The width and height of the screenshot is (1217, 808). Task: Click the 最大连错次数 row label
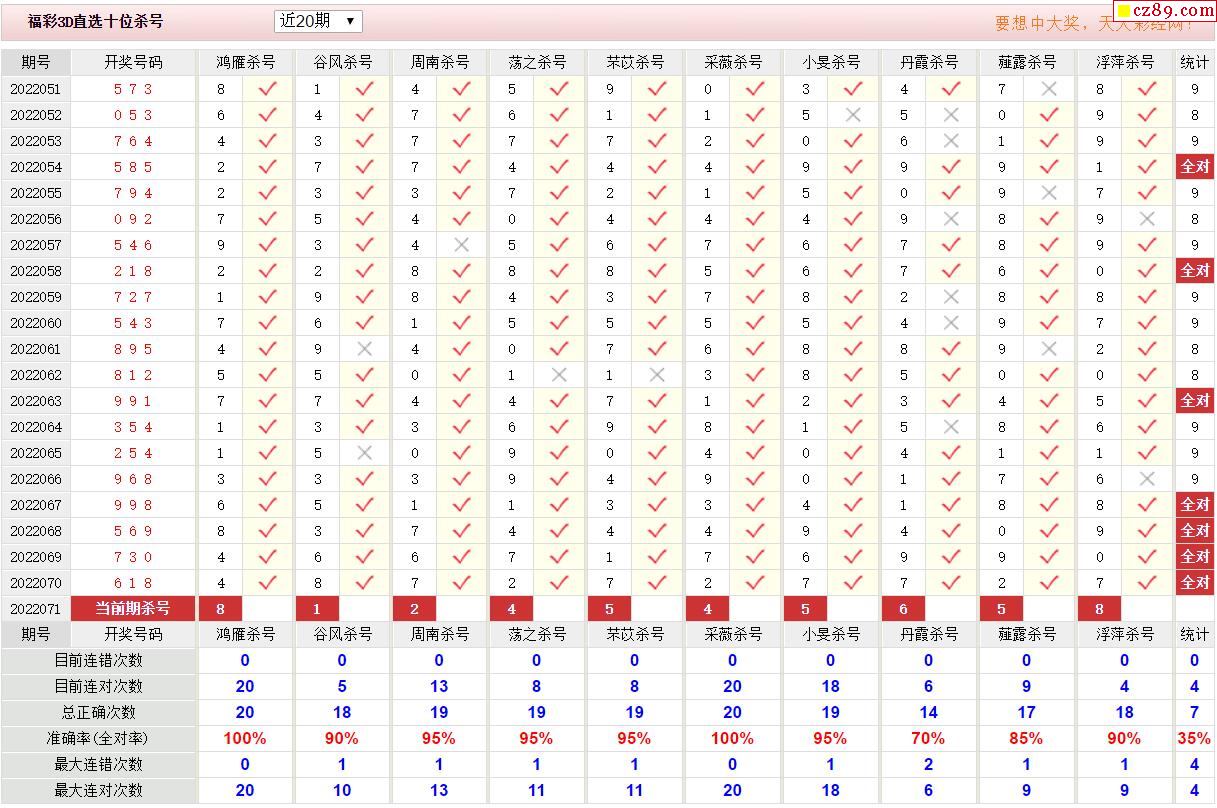point(99,765)
